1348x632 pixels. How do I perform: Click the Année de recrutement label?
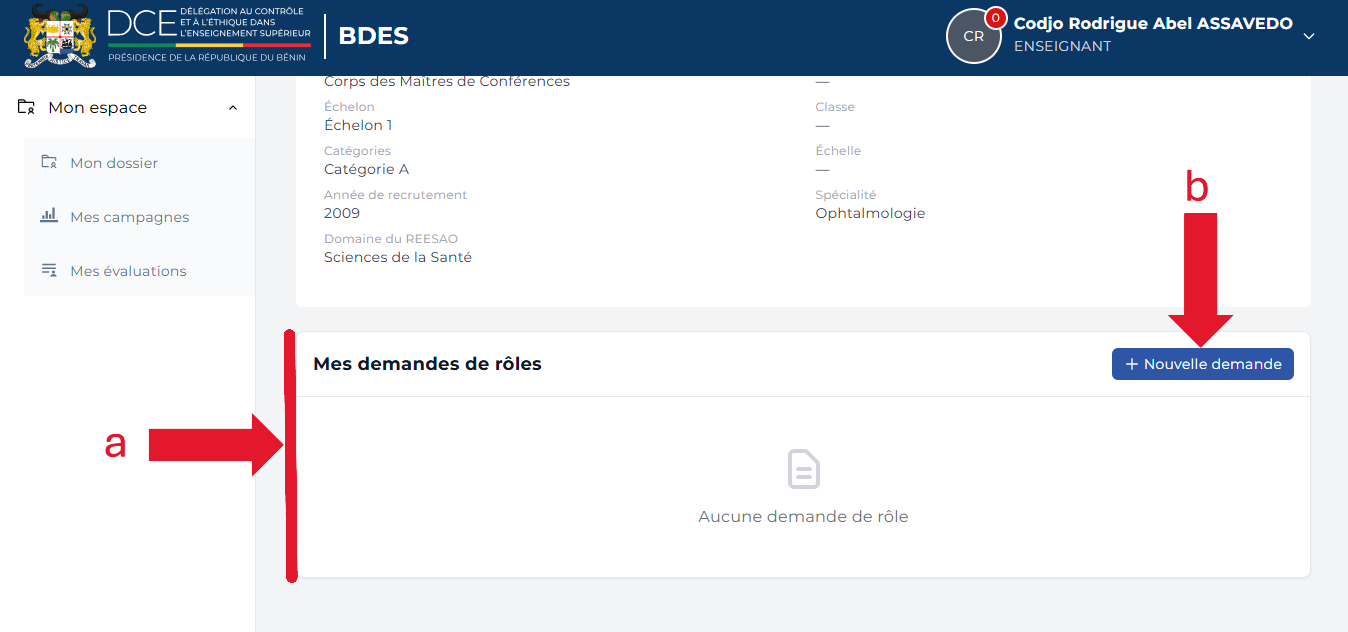(x=395, y=195)
